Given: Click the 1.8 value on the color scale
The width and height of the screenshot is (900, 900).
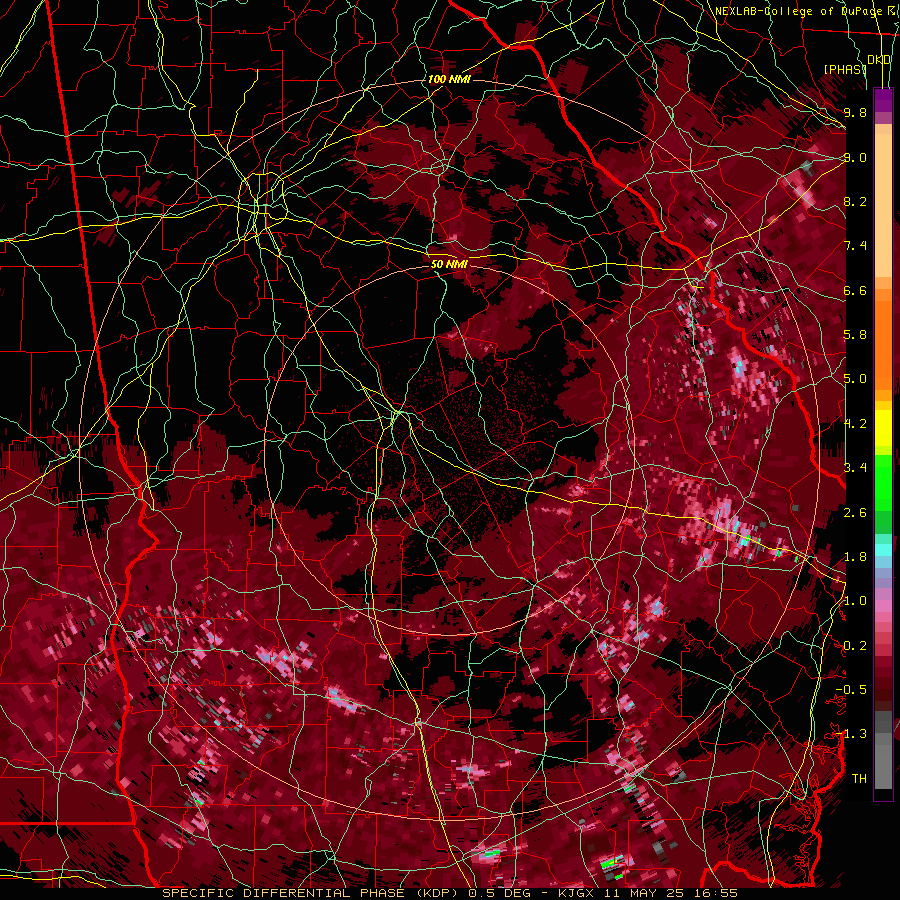Looking at the screenshot, I should tap(855, 557).
